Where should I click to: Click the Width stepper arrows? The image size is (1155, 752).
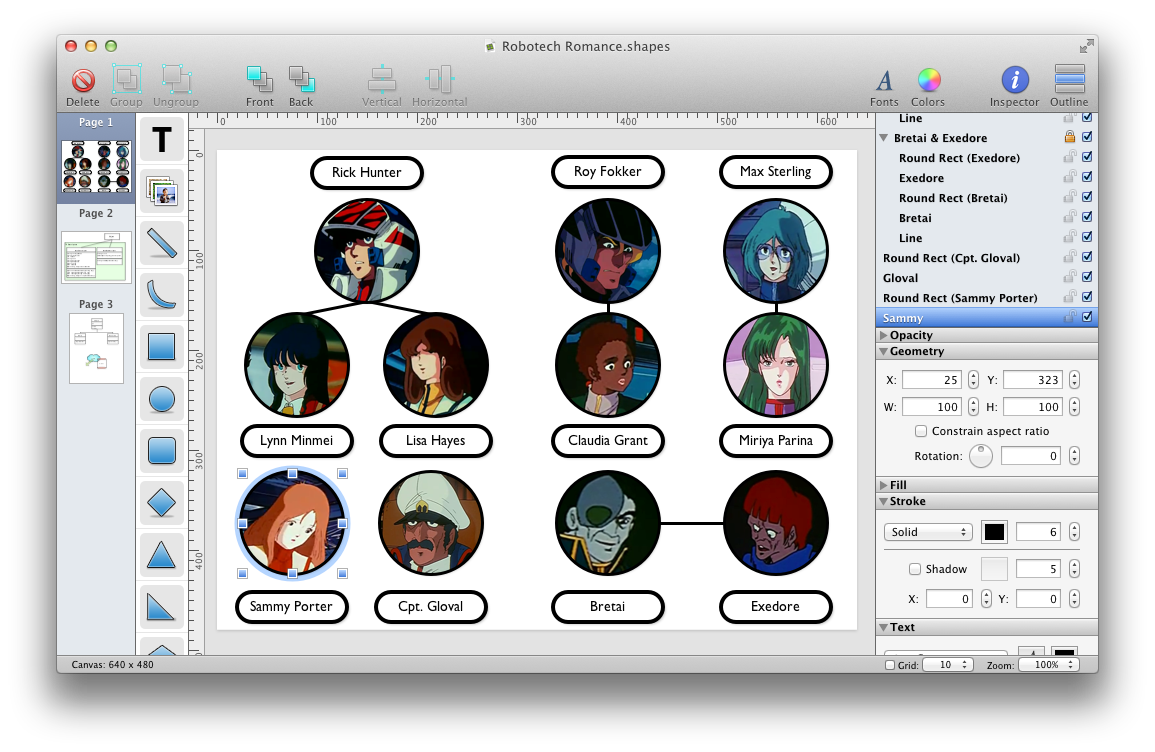point(973,407)
